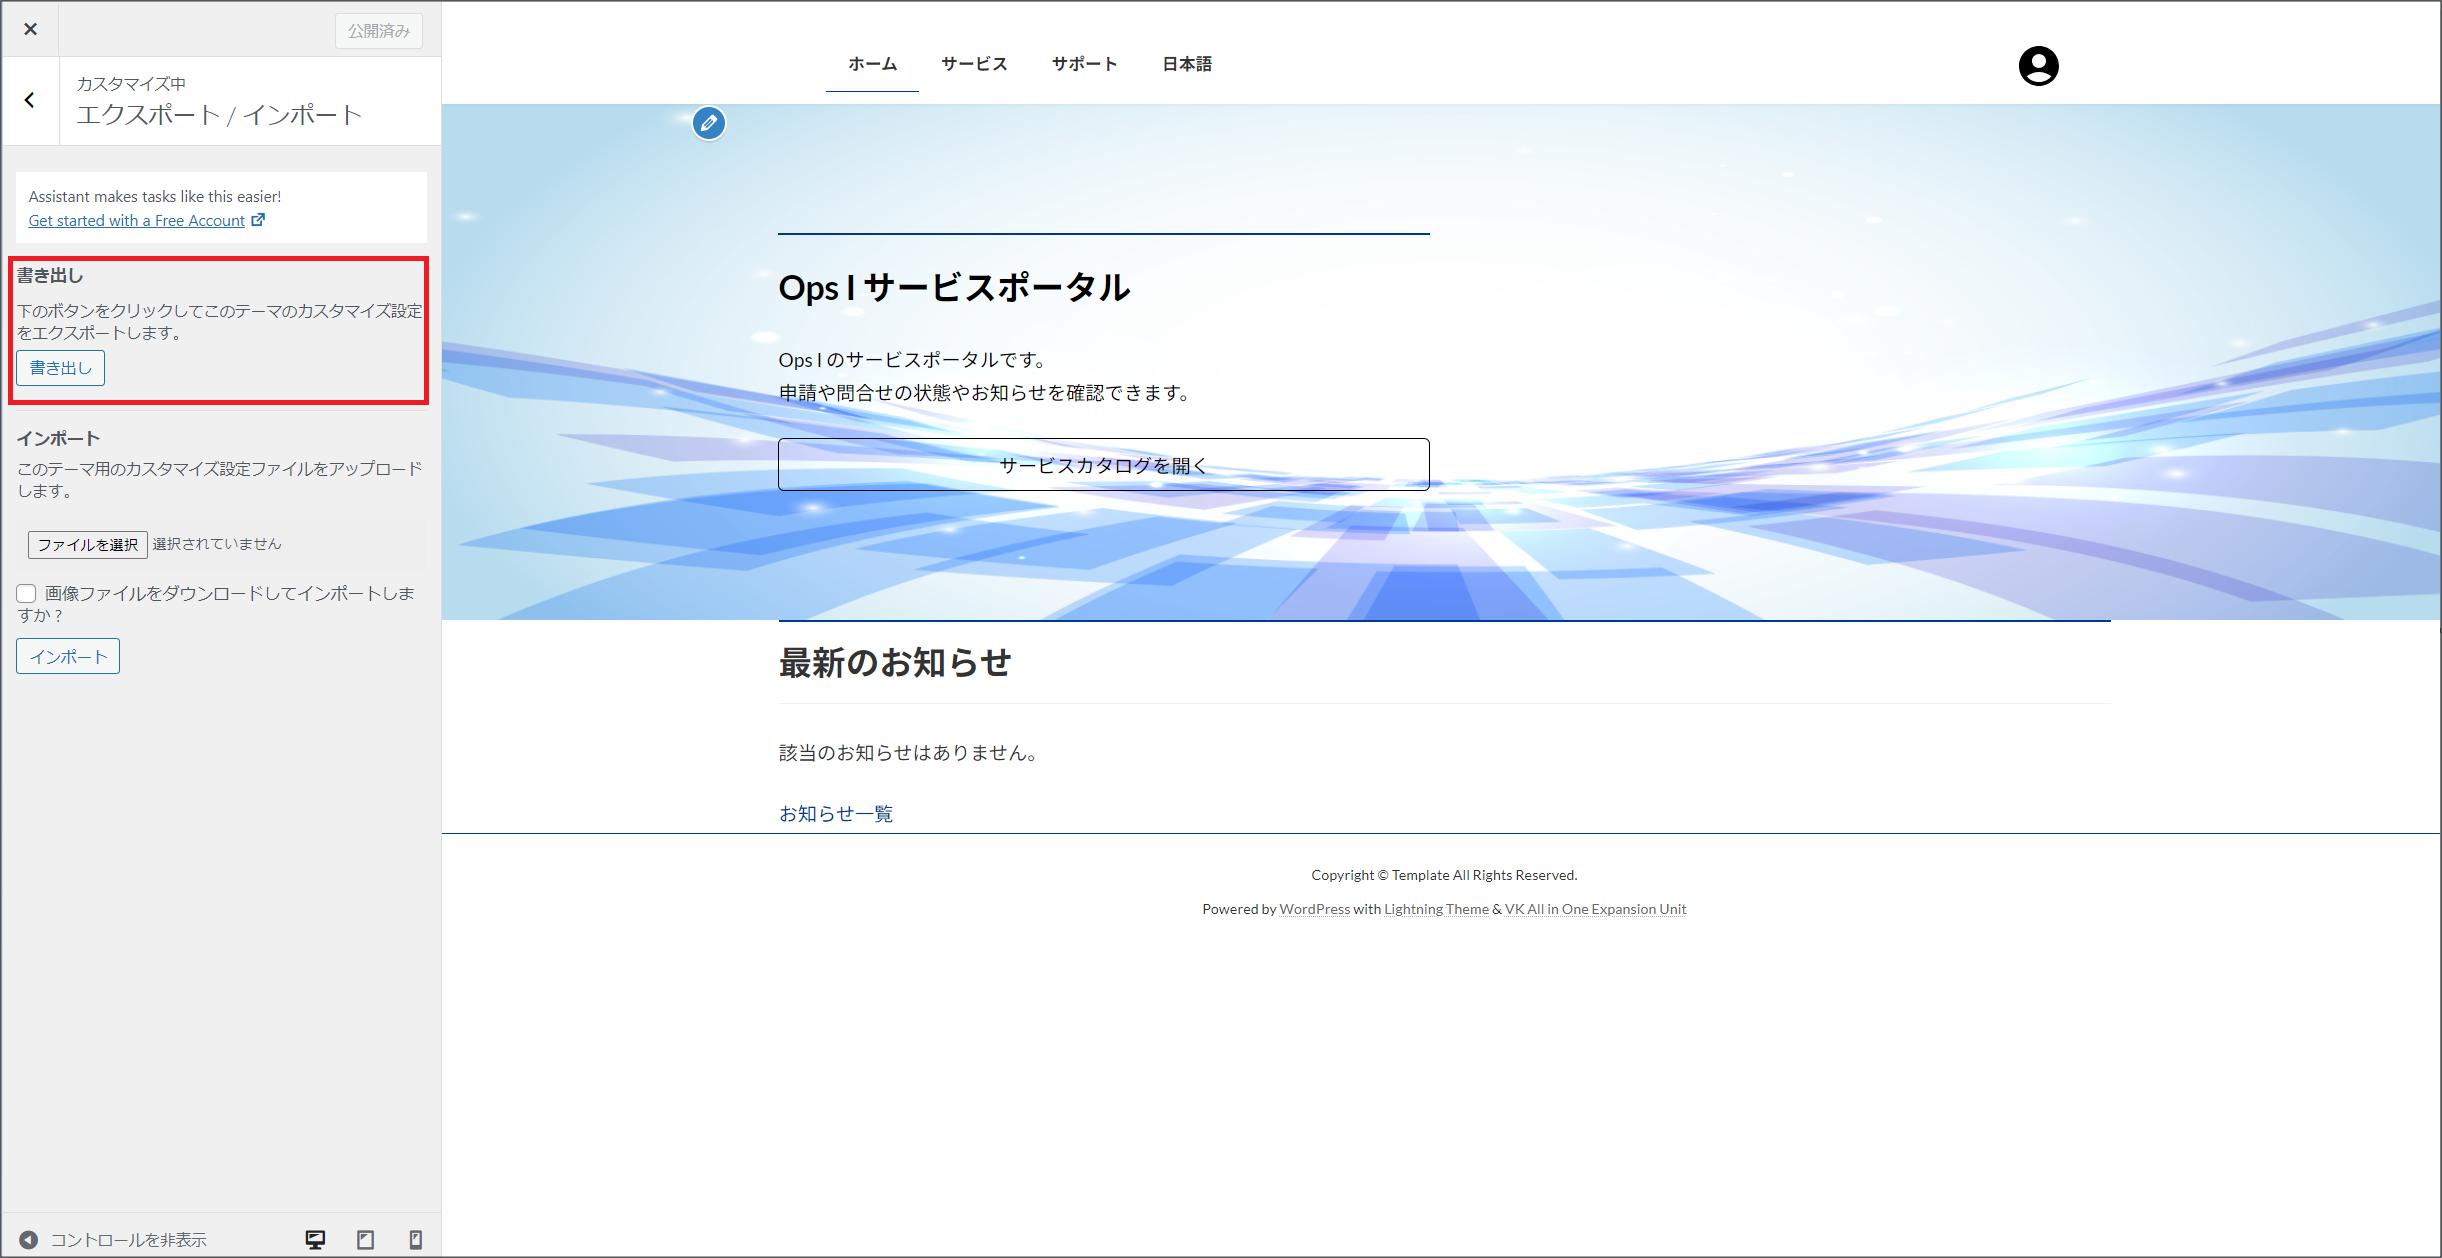The image size is (2442, 1258).
Task: Click the Get started with a Free Account link
Action: click(x=137, y=220)
